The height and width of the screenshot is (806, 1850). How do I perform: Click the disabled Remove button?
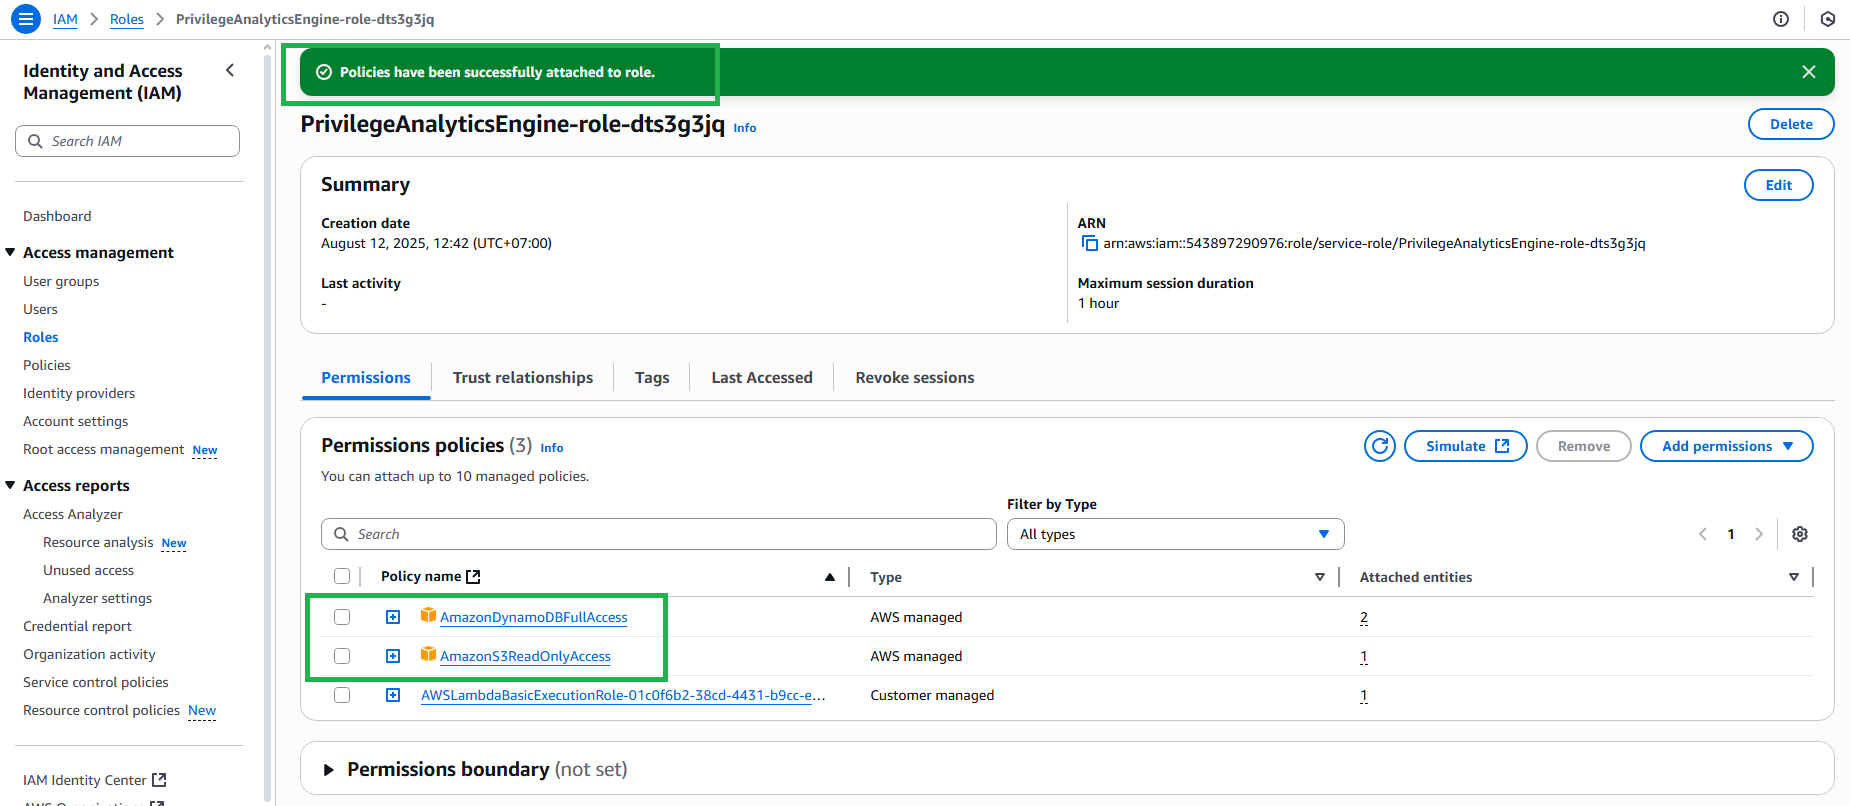1584,446
